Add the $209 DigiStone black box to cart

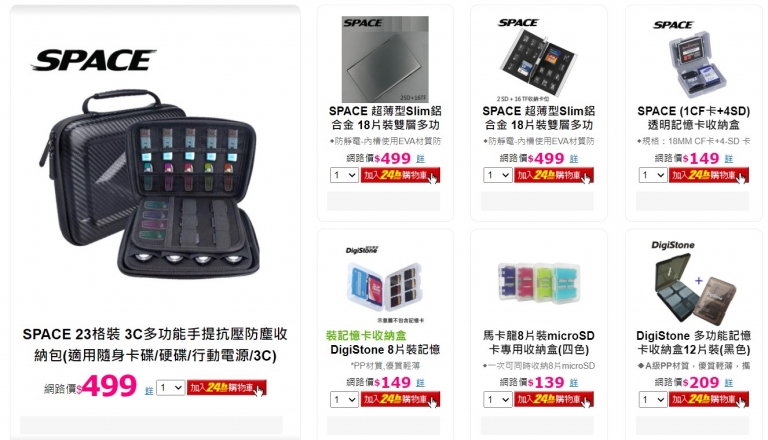click(x=708, y=399)
